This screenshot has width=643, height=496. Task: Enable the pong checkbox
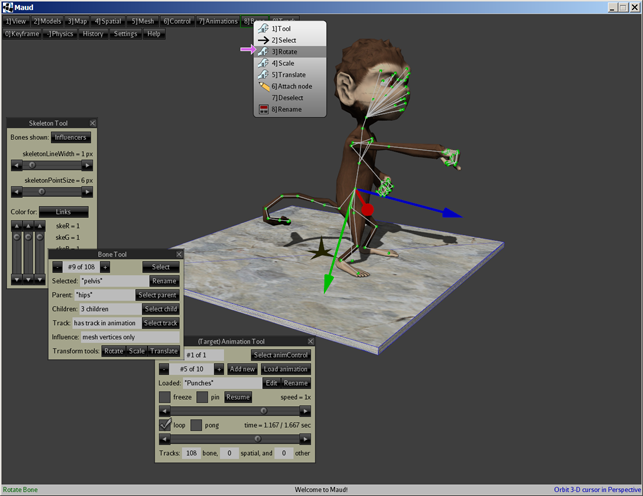click(x=196, y=425)
